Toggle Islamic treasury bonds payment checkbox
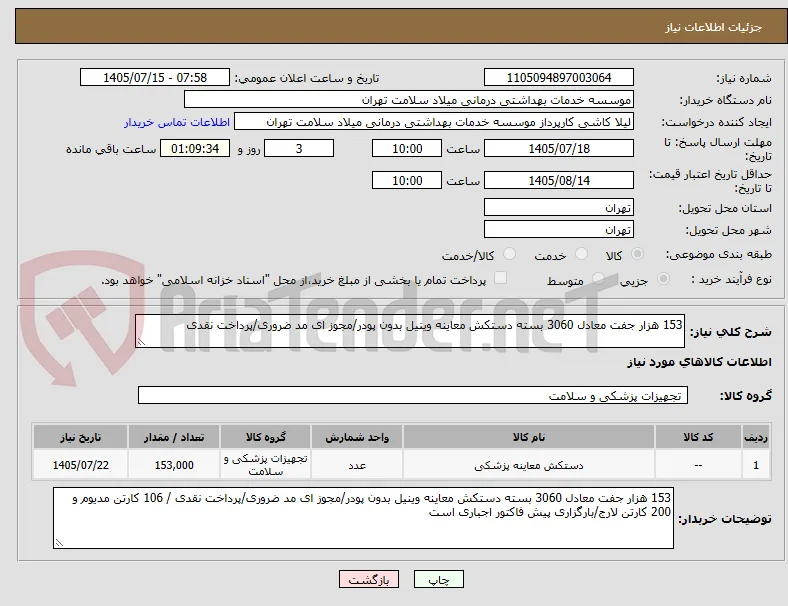This screenshot has height=606, width=788. coord(500,278)
